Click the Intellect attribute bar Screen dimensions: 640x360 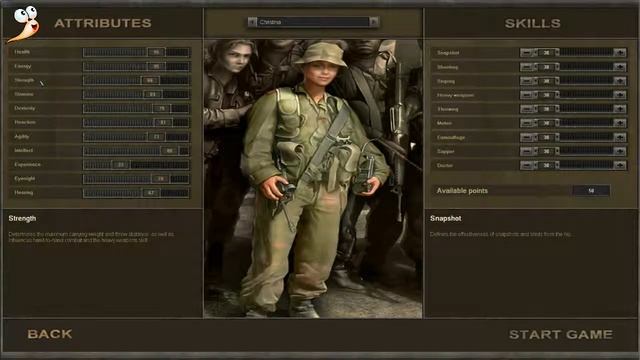136,151
